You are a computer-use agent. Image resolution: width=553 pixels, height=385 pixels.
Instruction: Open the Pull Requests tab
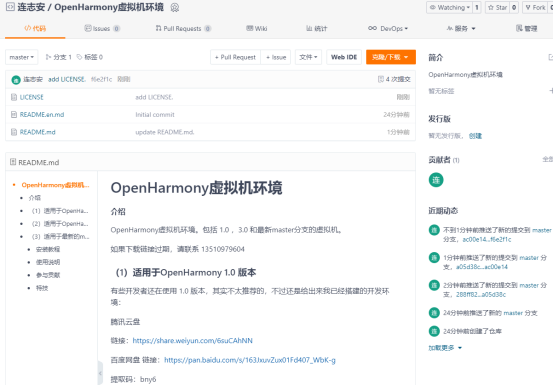pyautogui.click(x=183, y=29)
